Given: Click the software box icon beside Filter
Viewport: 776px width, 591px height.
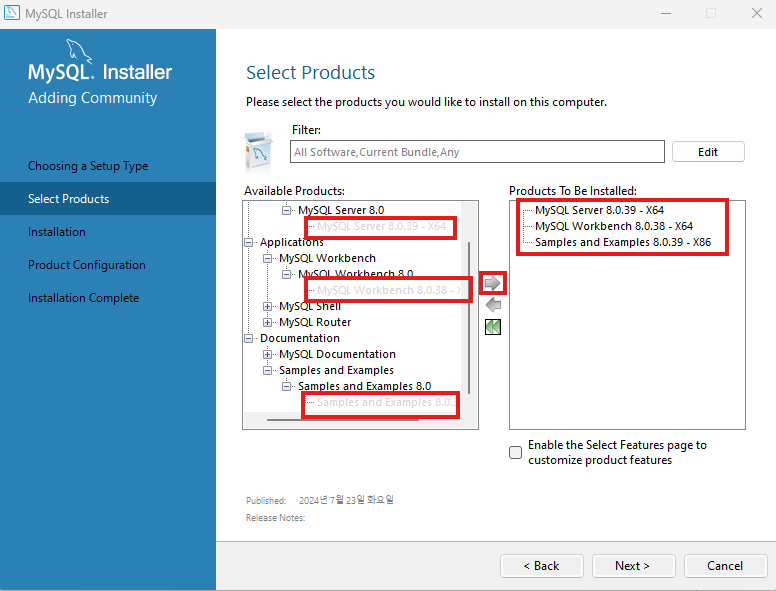Looking at the screenshot, I should [259, 150].
